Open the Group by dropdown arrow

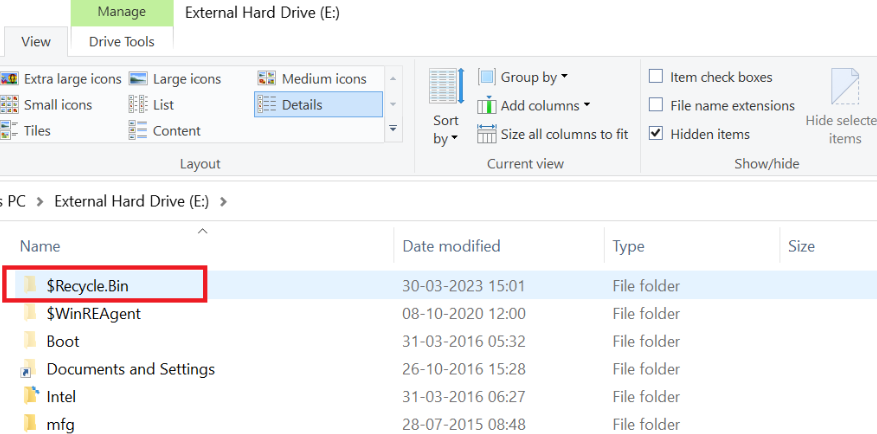[x=564, y=76]
